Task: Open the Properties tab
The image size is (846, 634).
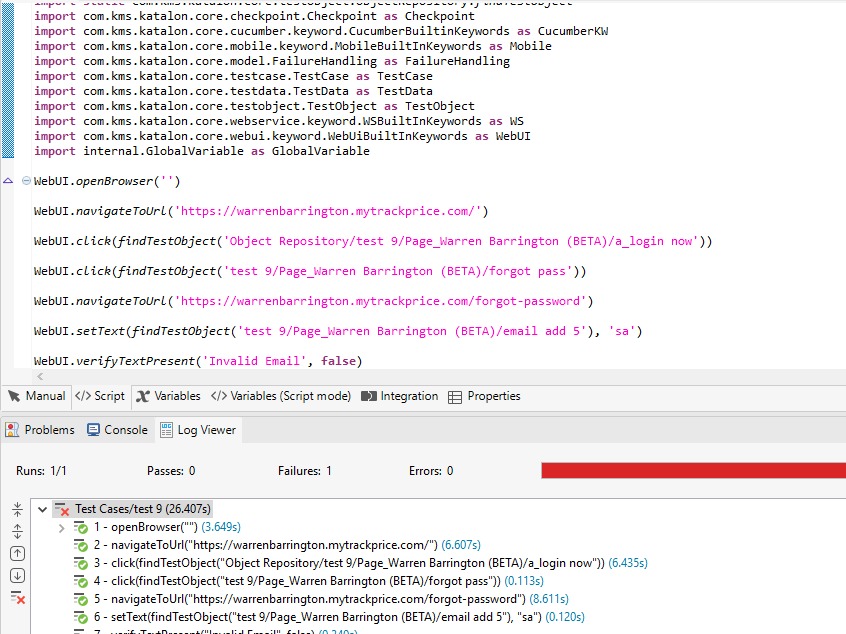Action: [484, 396]
